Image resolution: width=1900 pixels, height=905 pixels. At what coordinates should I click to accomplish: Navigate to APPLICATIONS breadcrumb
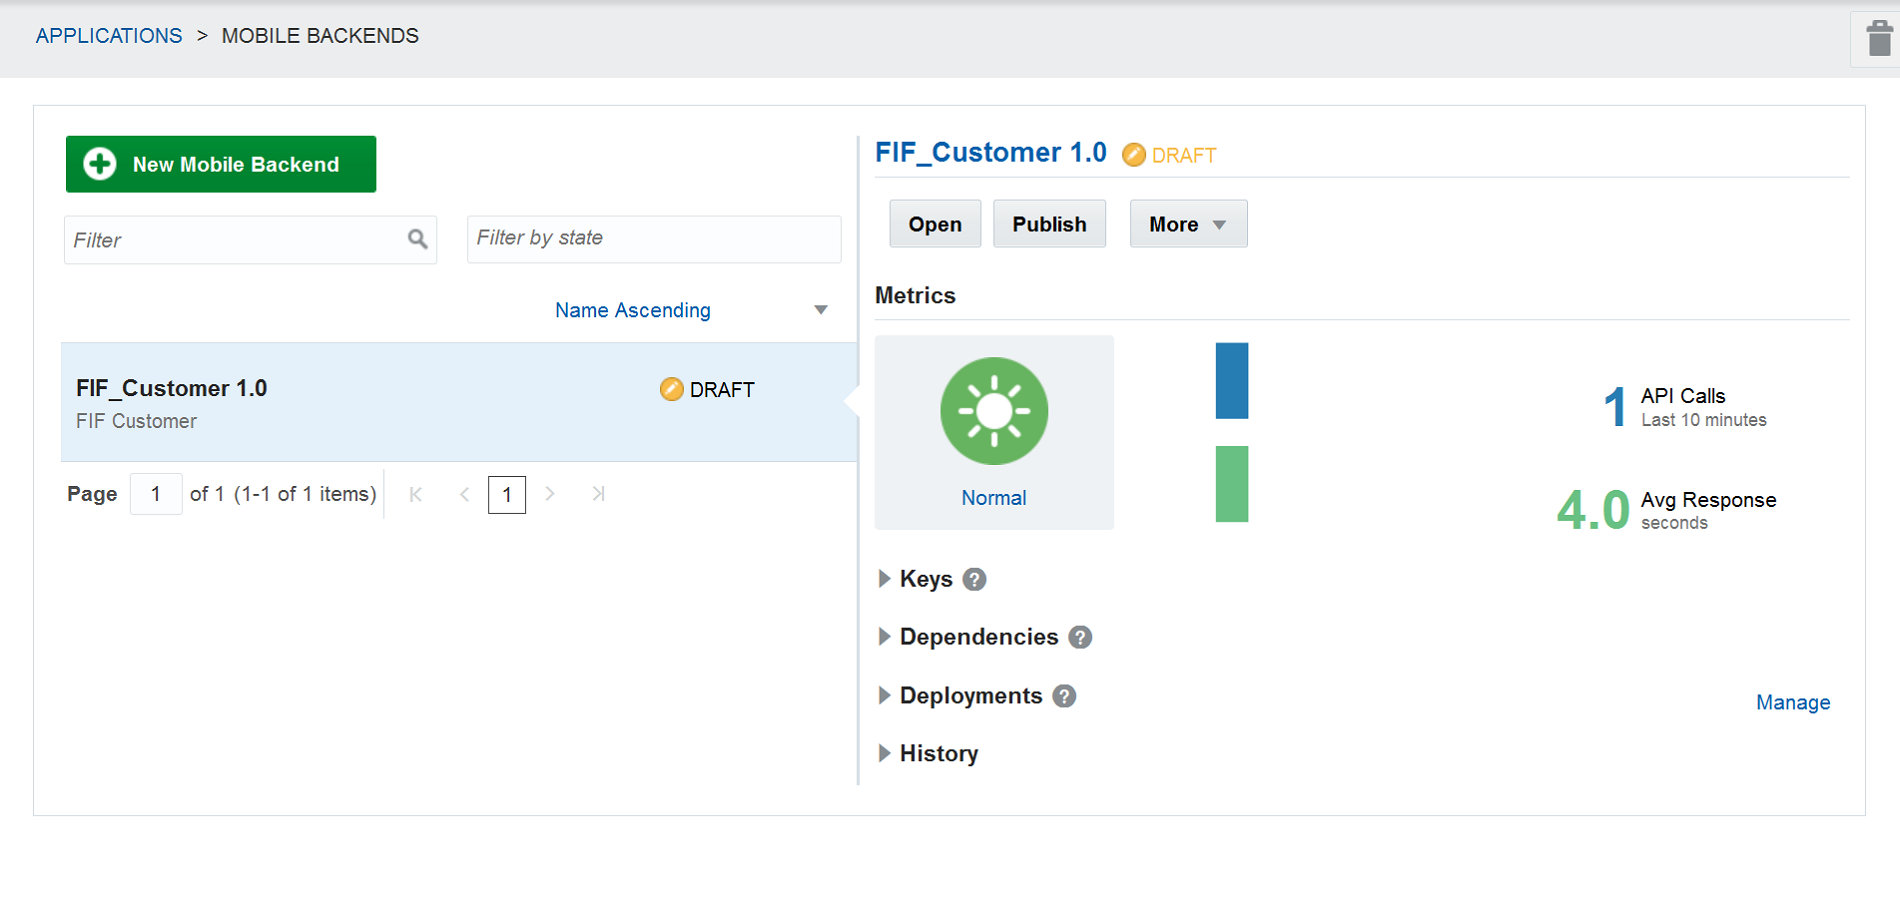109,36
